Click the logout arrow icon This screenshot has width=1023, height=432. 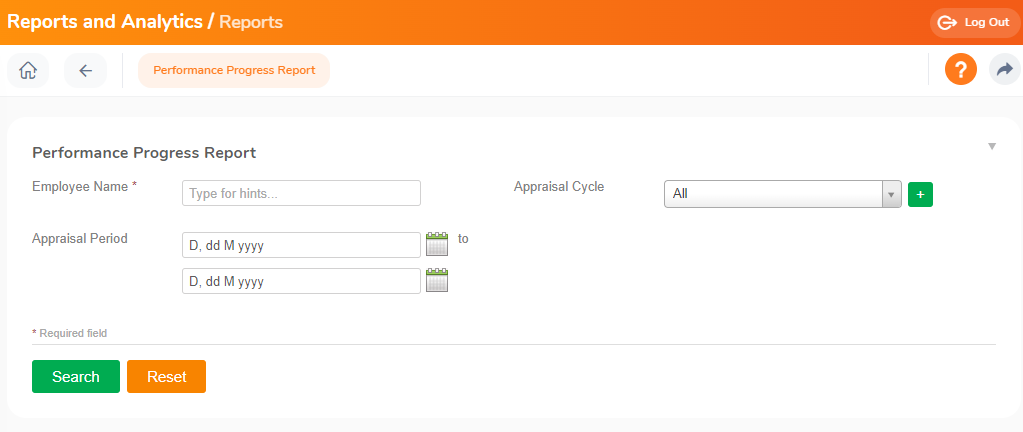[x=947, y=23]
